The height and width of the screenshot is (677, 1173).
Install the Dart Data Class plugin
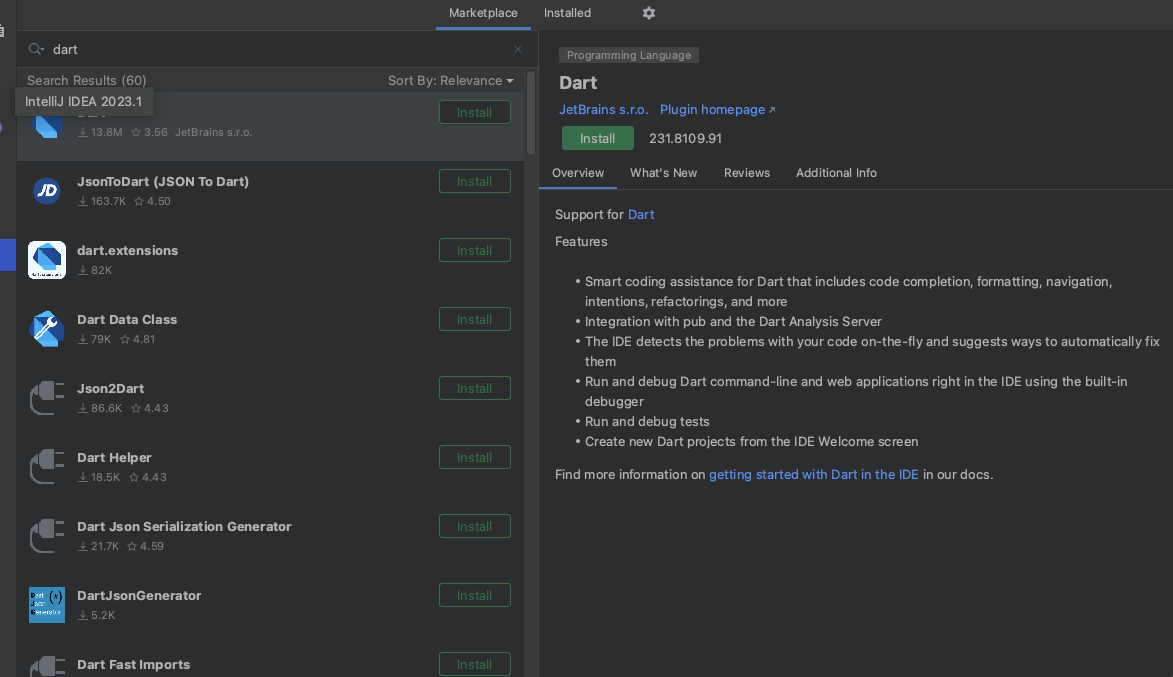[x=474, y=319]
